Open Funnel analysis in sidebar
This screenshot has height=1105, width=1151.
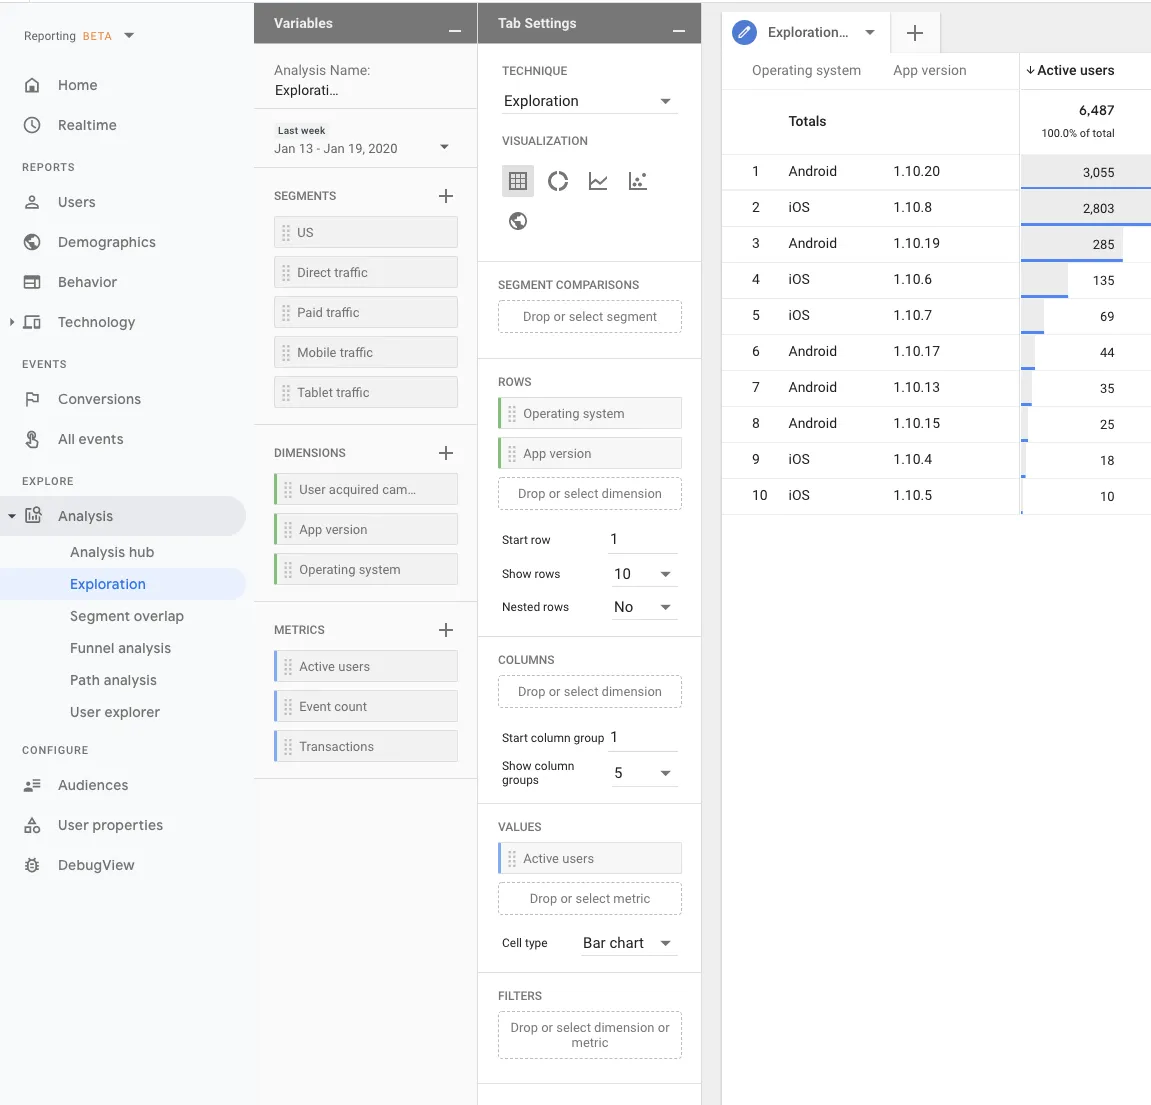click(120, 648)
